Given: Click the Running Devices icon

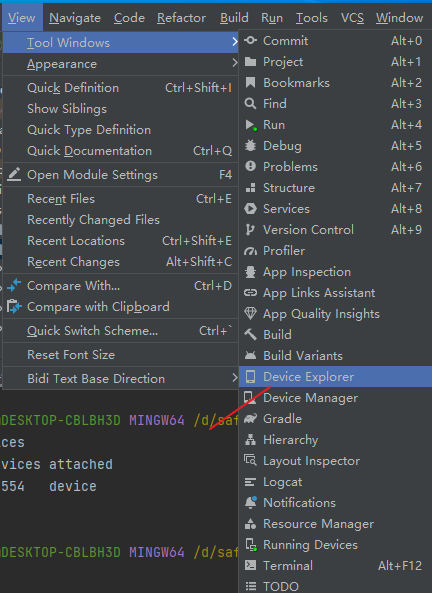Looking at the screenshot, I should 251,545.
